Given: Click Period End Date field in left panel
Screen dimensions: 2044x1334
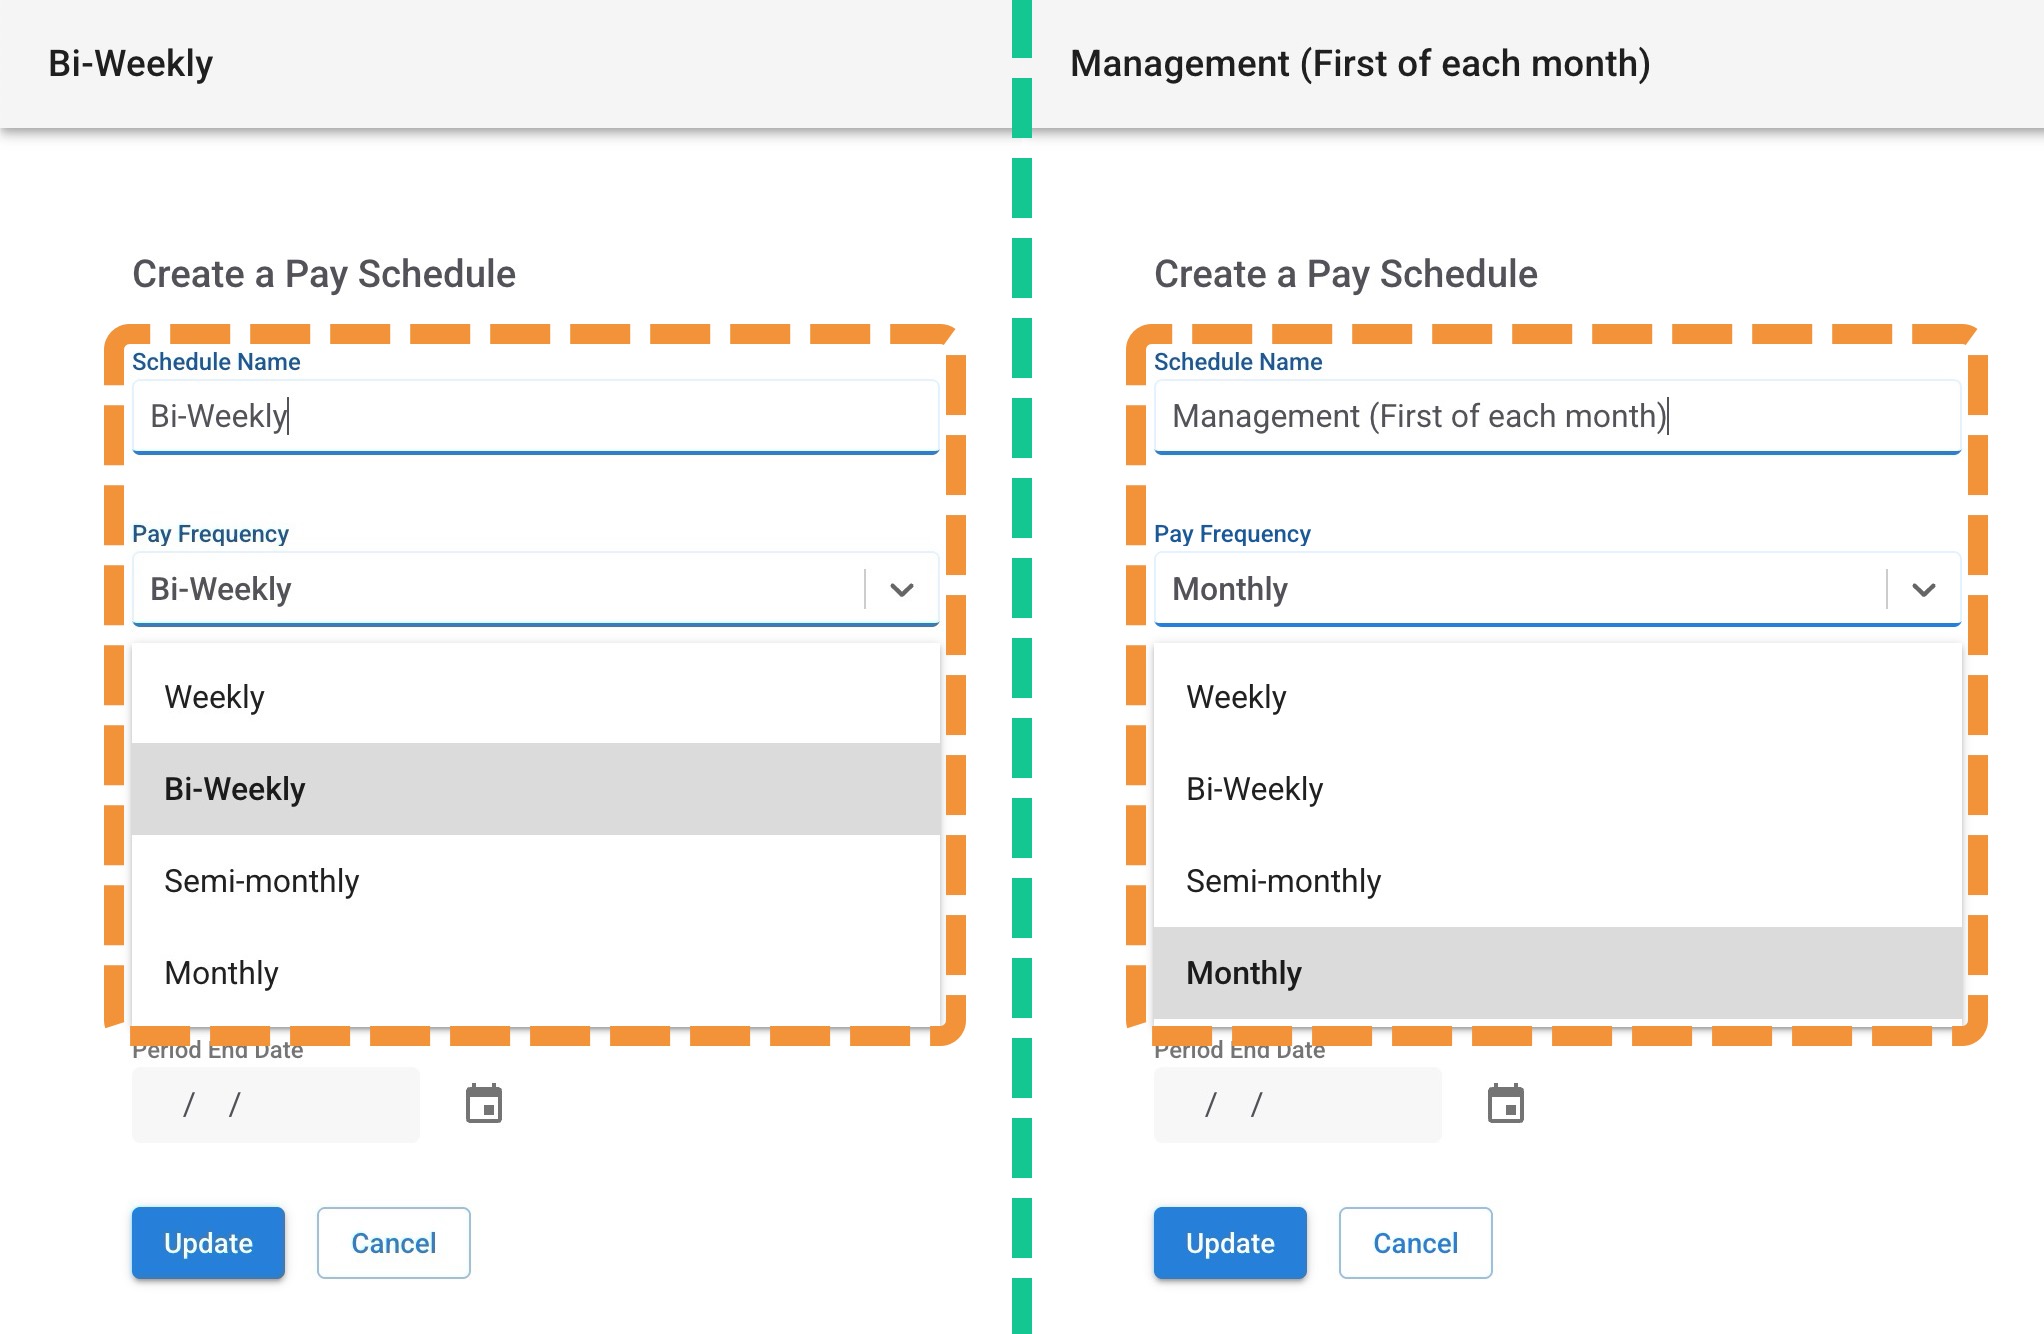Looking at the screenshot, I should point(276,1105).
